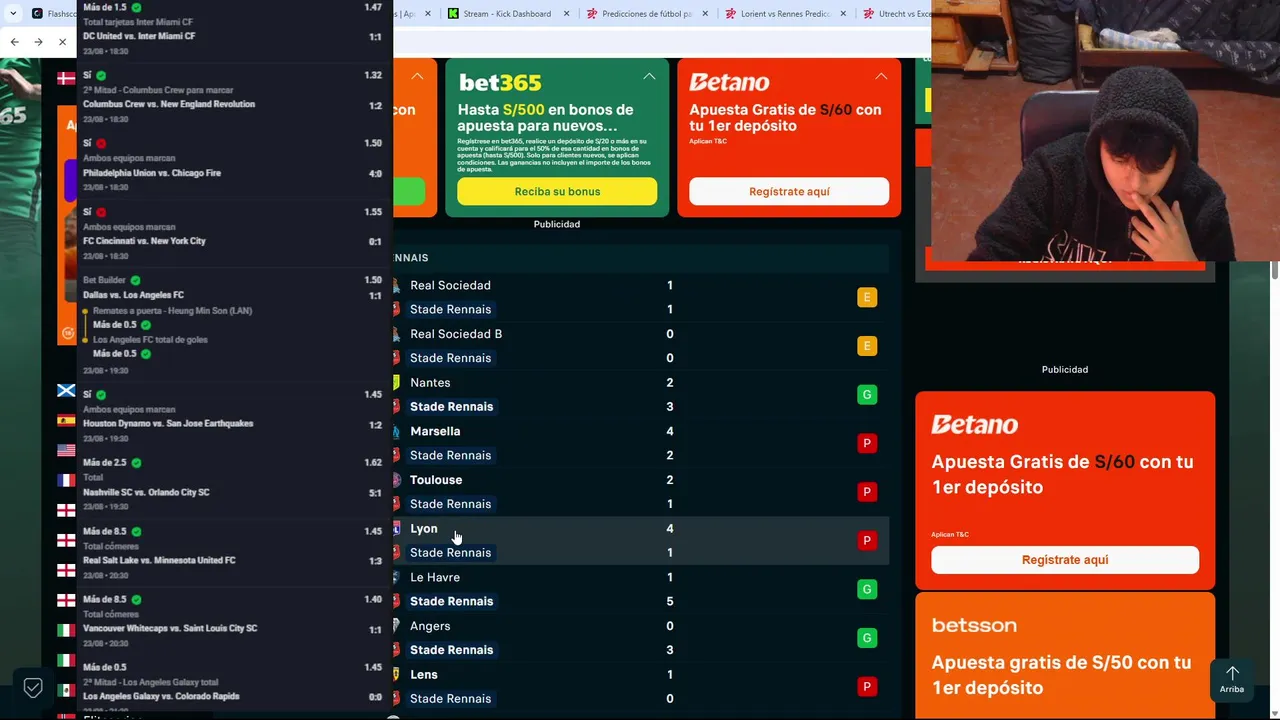The width and height of the screenshot is (1280, 720).
Task: Open the DC United vs. Inter Miami CF bet
Action: [x=139, y=36]
